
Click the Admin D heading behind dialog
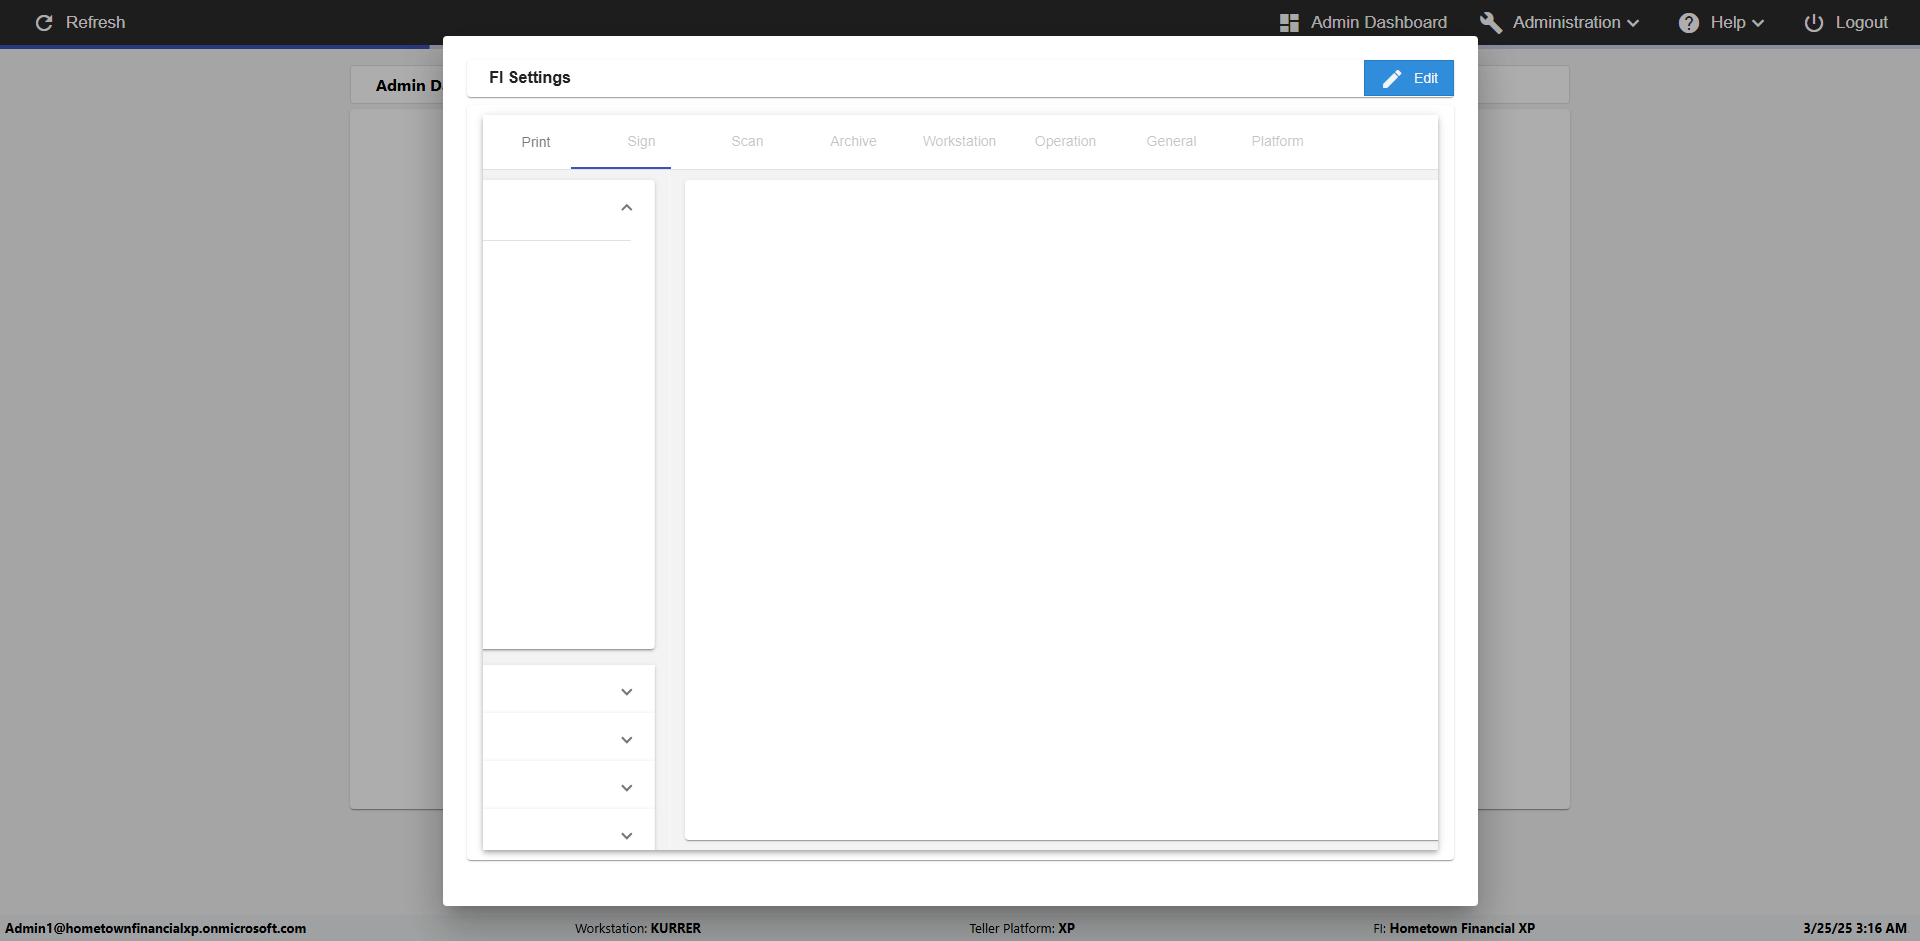click(x=408, y=86)
